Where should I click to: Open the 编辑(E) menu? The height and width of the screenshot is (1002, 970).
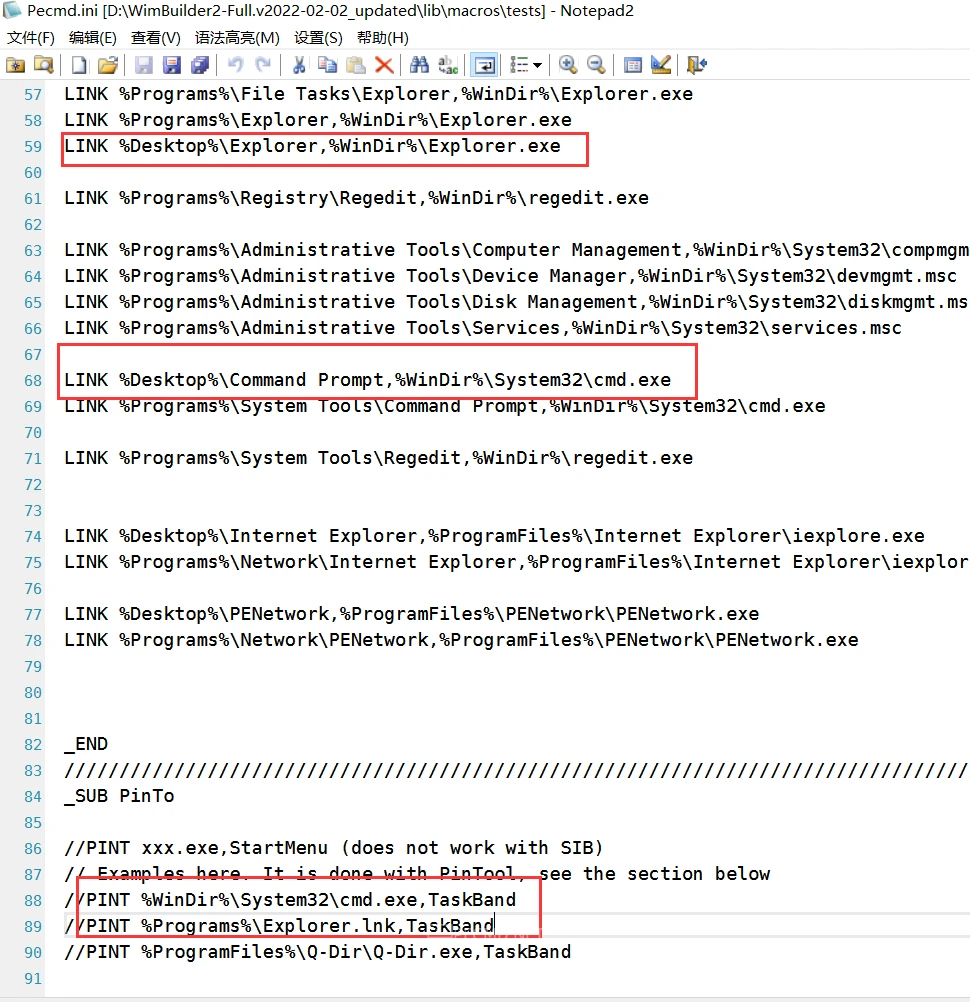coord(93,38)
